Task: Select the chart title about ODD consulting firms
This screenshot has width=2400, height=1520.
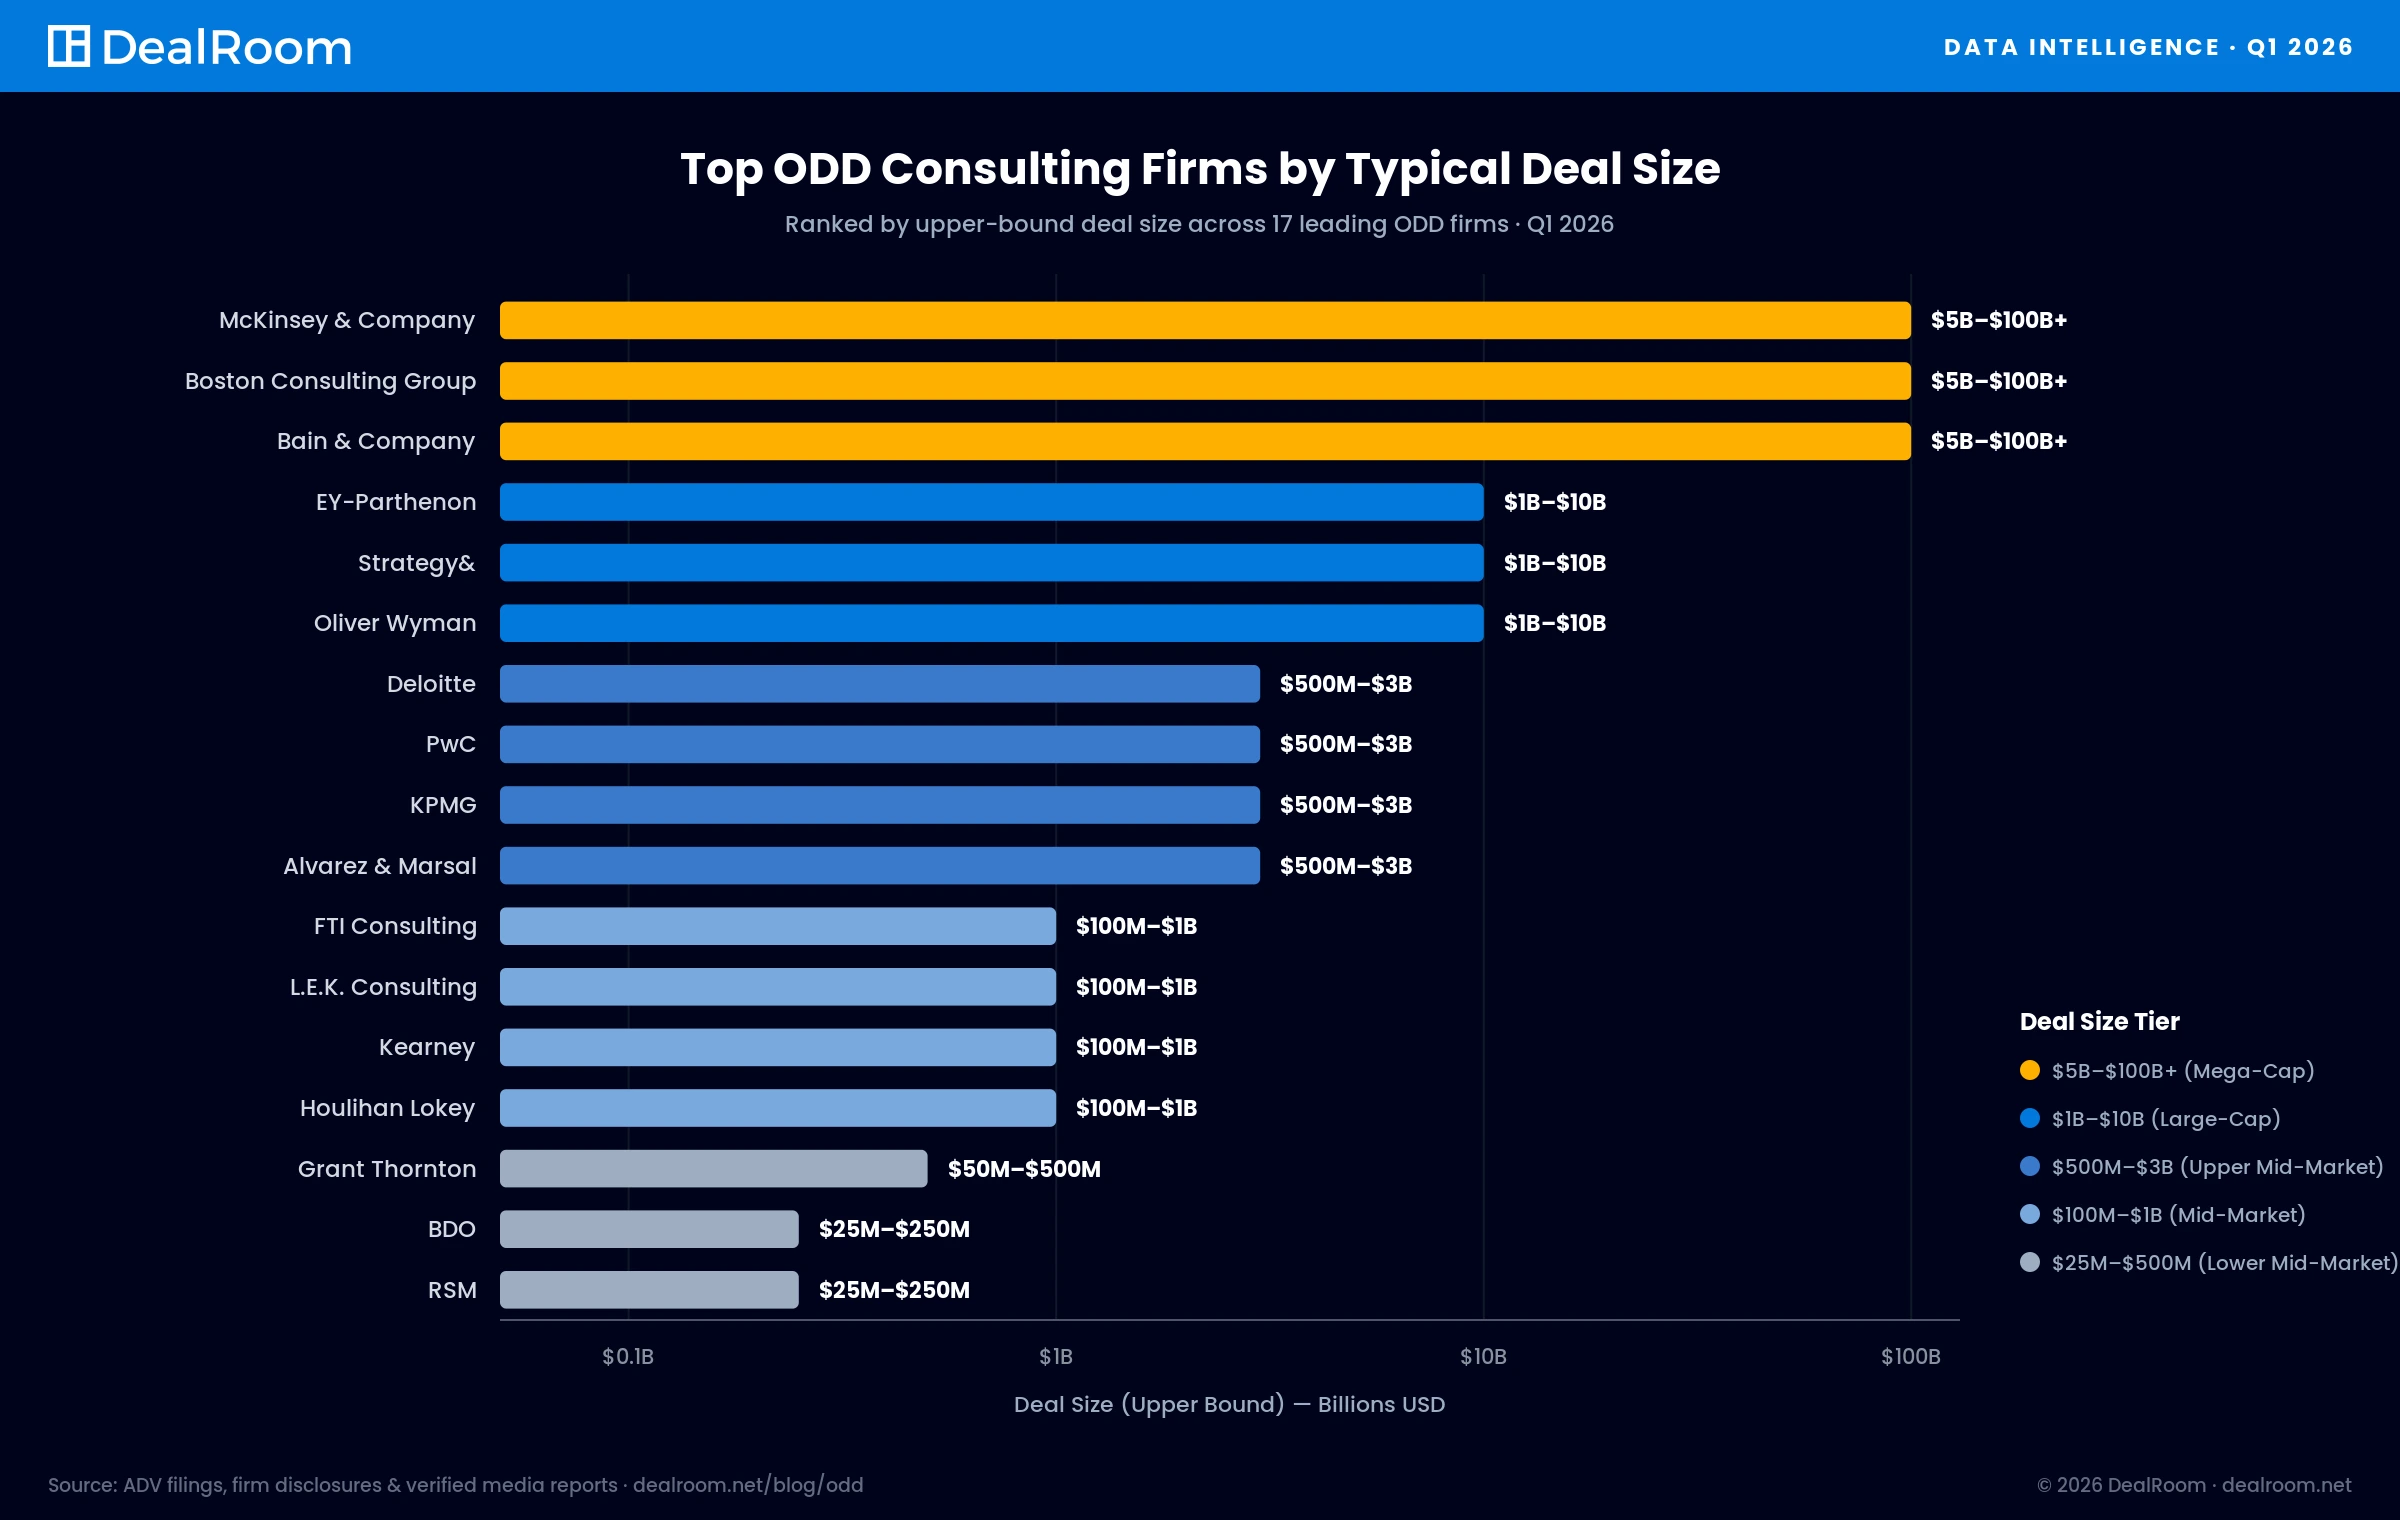Action: (1200, 168)
